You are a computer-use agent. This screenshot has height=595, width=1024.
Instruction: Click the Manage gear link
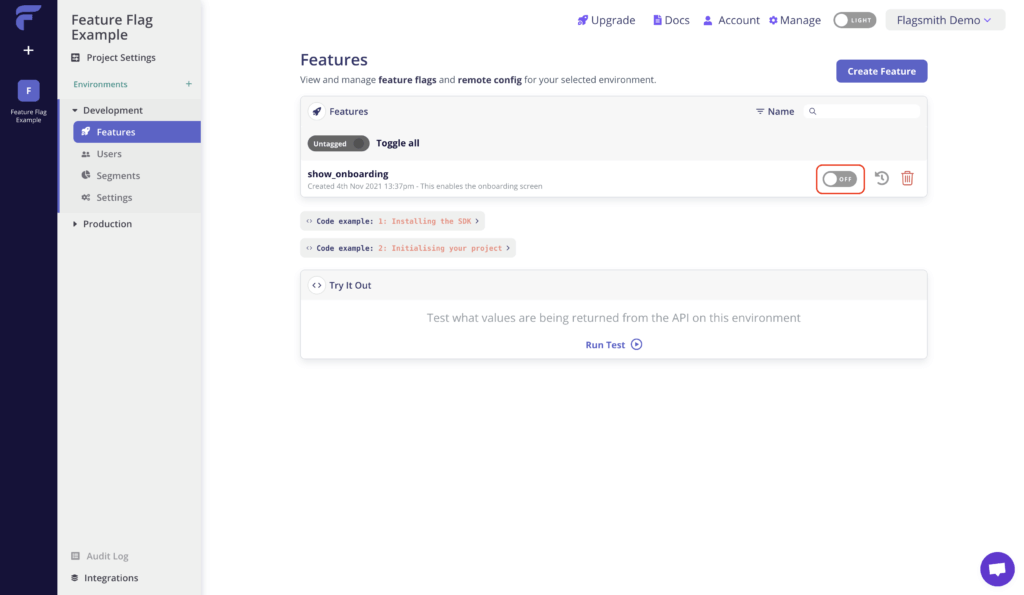[x=795, y=20]
